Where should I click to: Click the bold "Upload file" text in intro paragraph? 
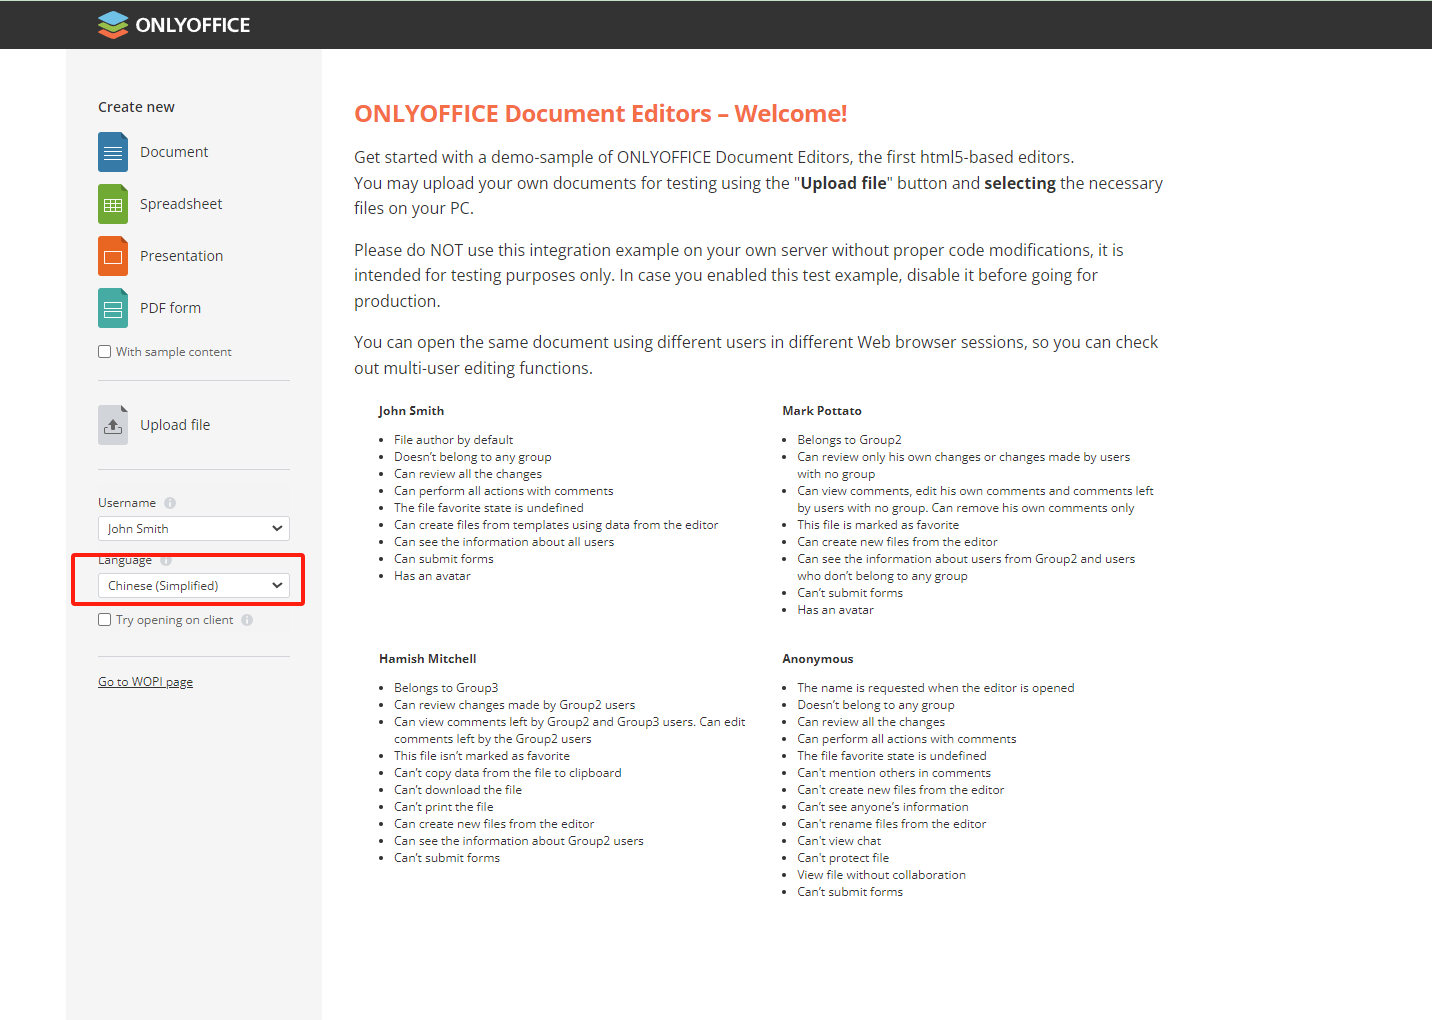tap(843, 183)
